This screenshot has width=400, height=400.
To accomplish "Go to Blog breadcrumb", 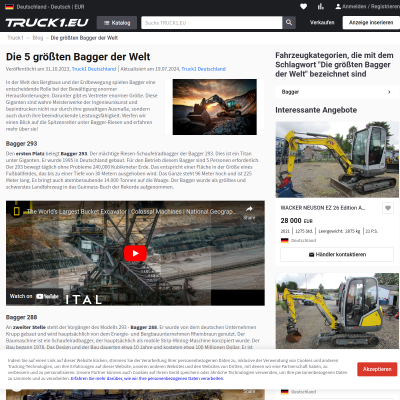I will (38, 38).
